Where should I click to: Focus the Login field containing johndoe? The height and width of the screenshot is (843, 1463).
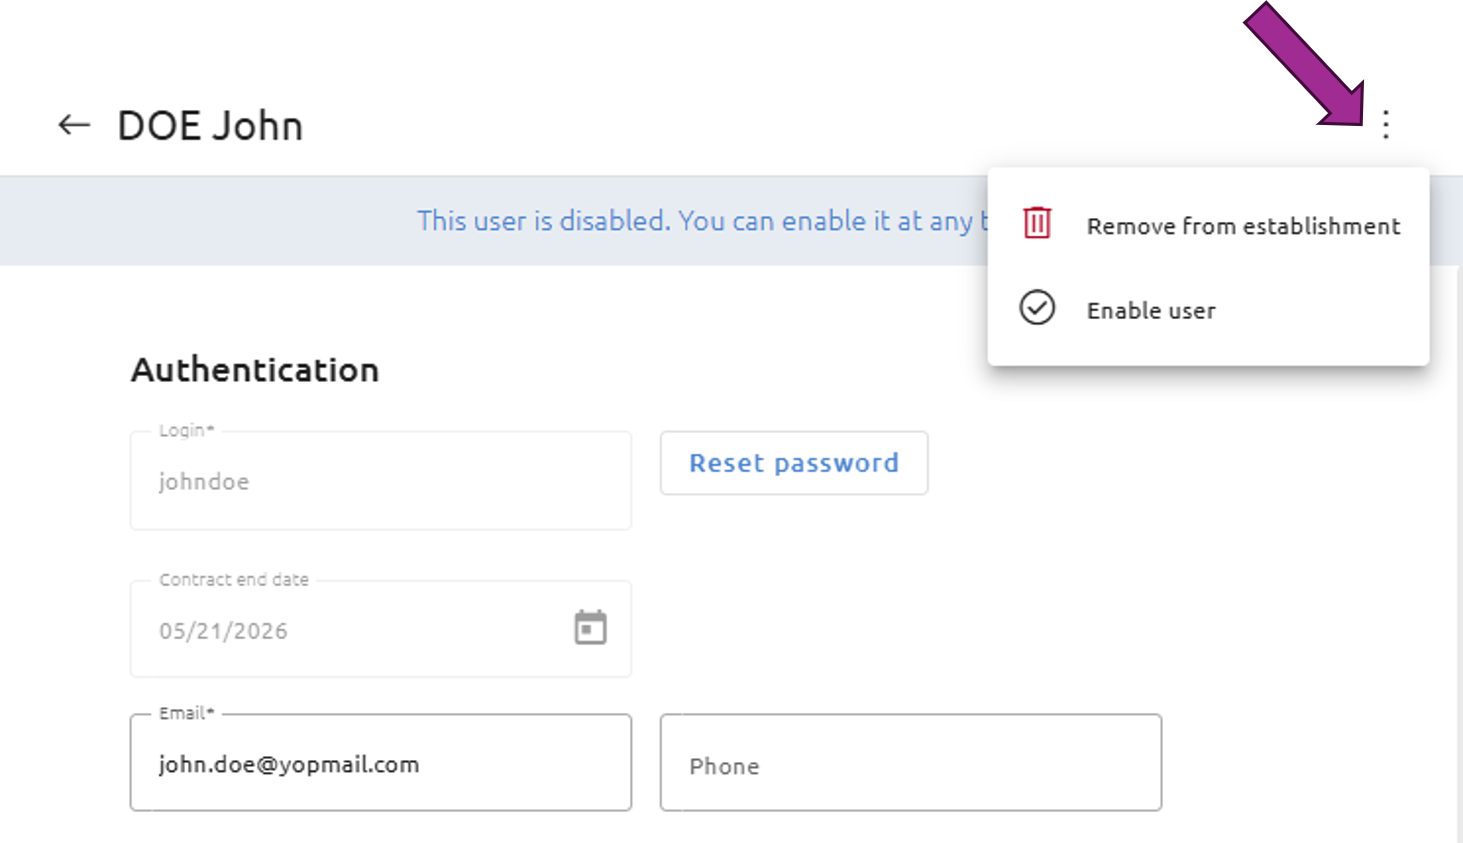pos(381,481)
